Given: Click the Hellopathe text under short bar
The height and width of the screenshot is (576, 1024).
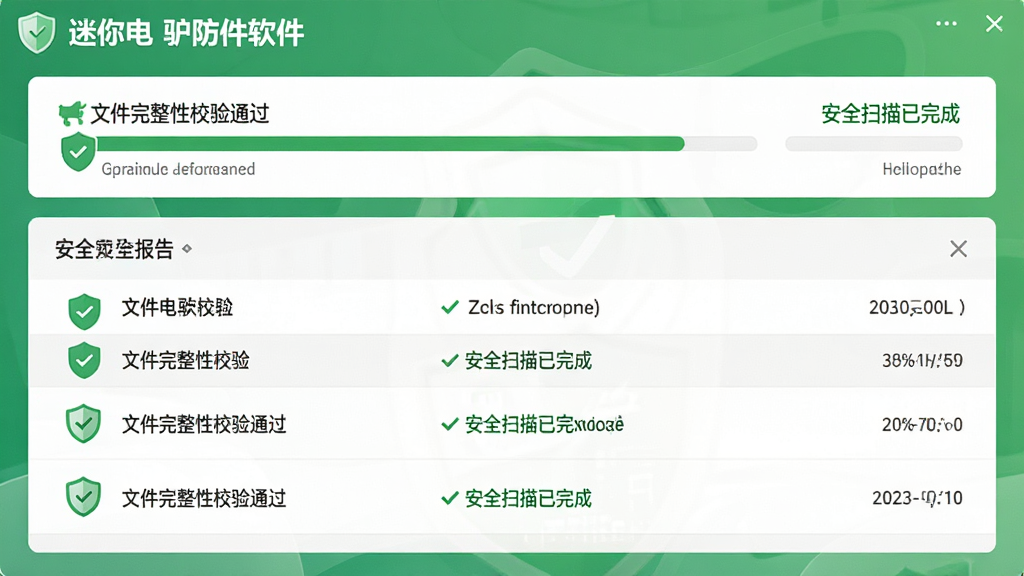Looking at the screenshot, I should click(921, 170).
